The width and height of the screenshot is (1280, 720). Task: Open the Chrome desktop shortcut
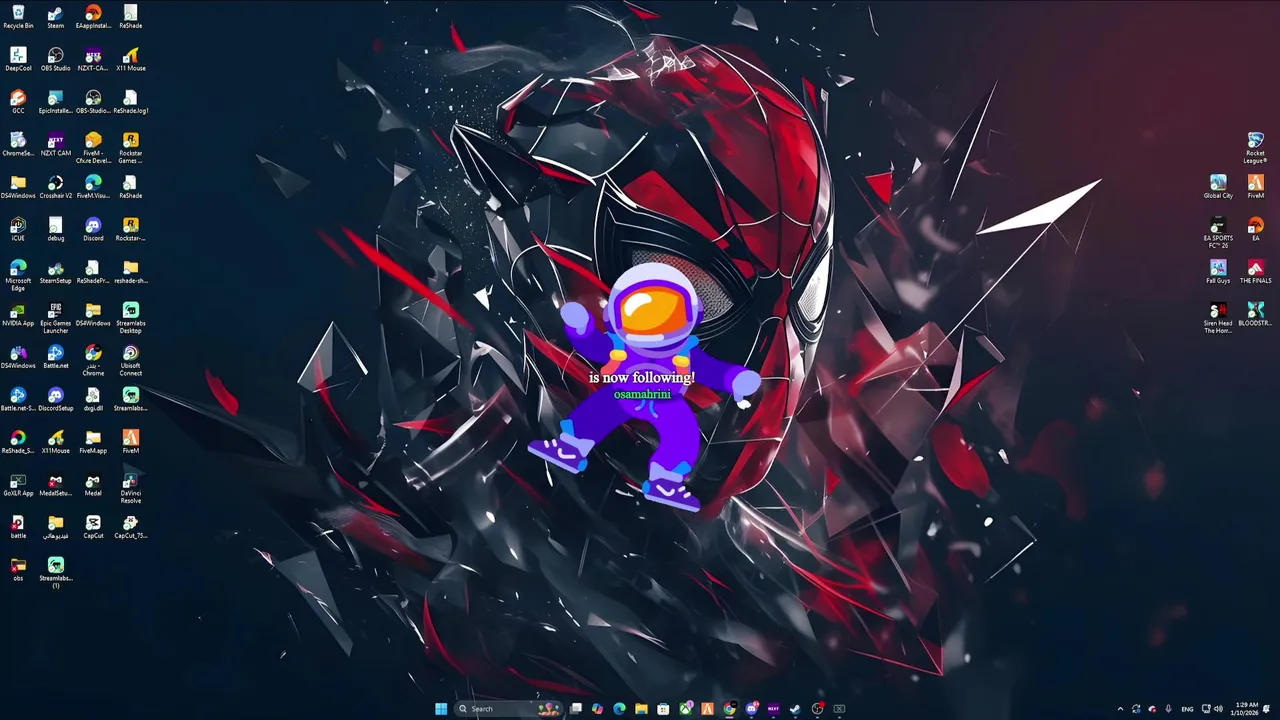point(93,360)
